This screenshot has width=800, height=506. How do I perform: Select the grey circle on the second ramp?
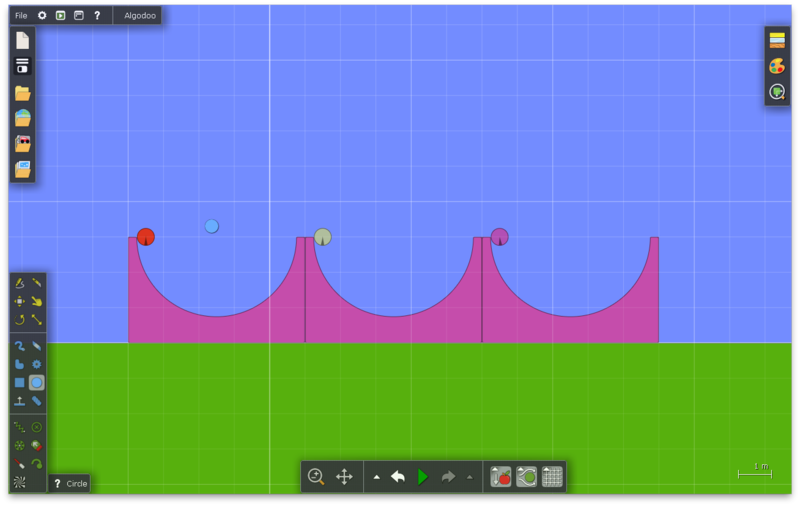[x=322, y=237]
